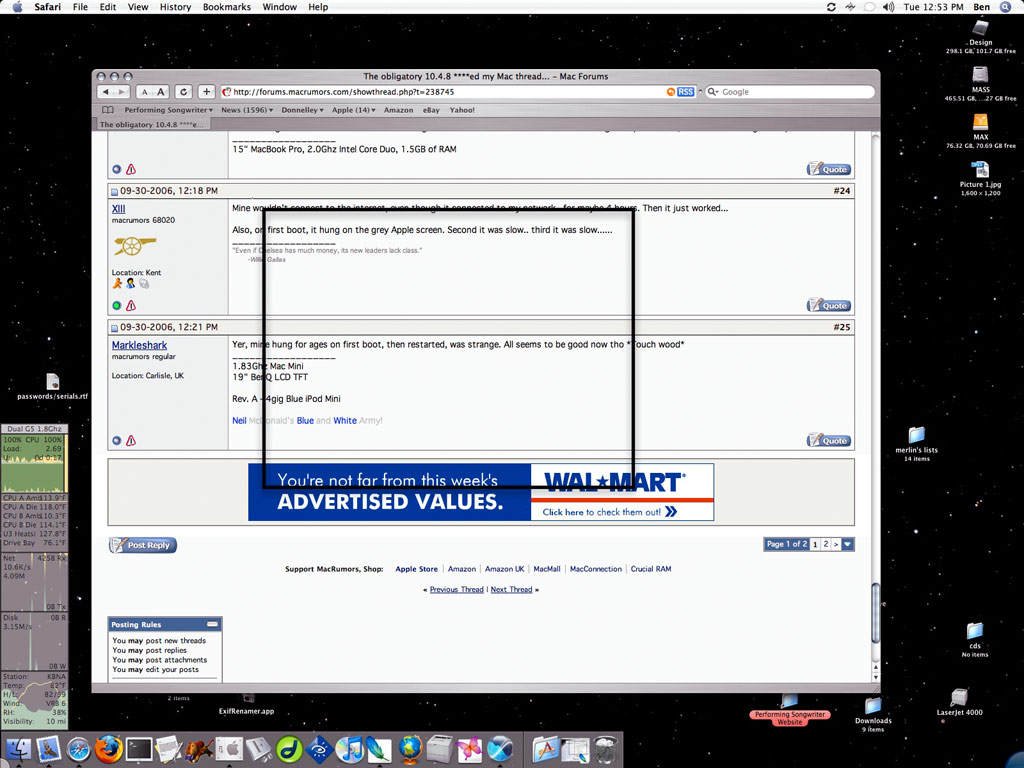Go forward with Safari's forward arrow
The width and height of the screenshot is (1024, 768).
point(121,92)
